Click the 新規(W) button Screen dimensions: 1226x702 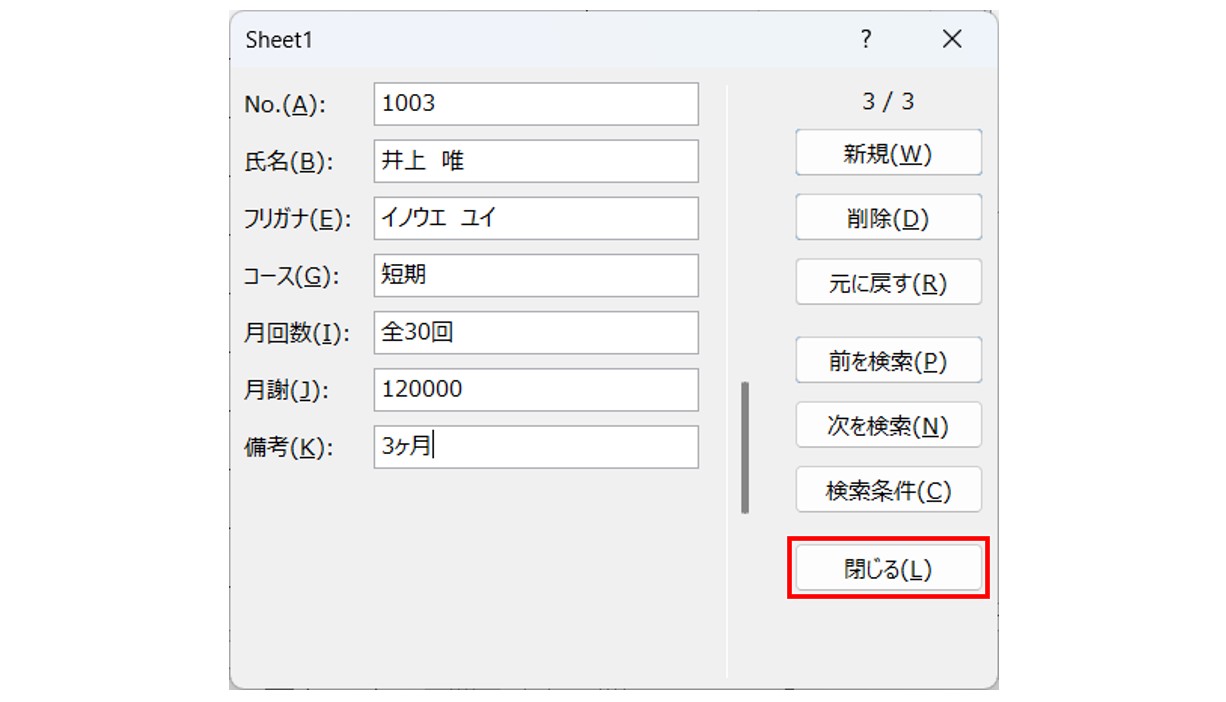(888, 154)
